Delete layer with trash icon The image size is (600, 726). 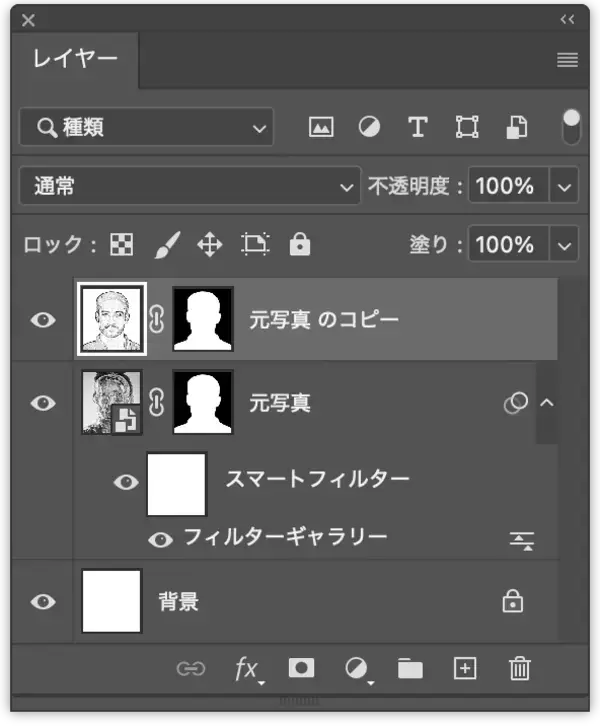(x=519, y=668)
